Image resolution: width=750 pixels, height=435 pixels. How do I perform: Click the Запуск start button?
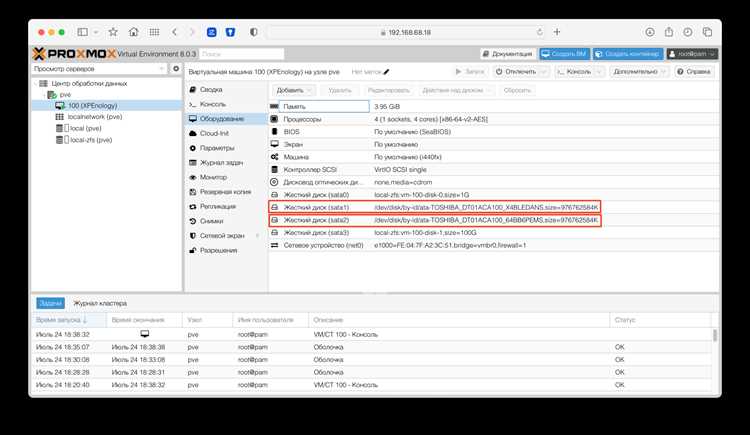[470, 72]
